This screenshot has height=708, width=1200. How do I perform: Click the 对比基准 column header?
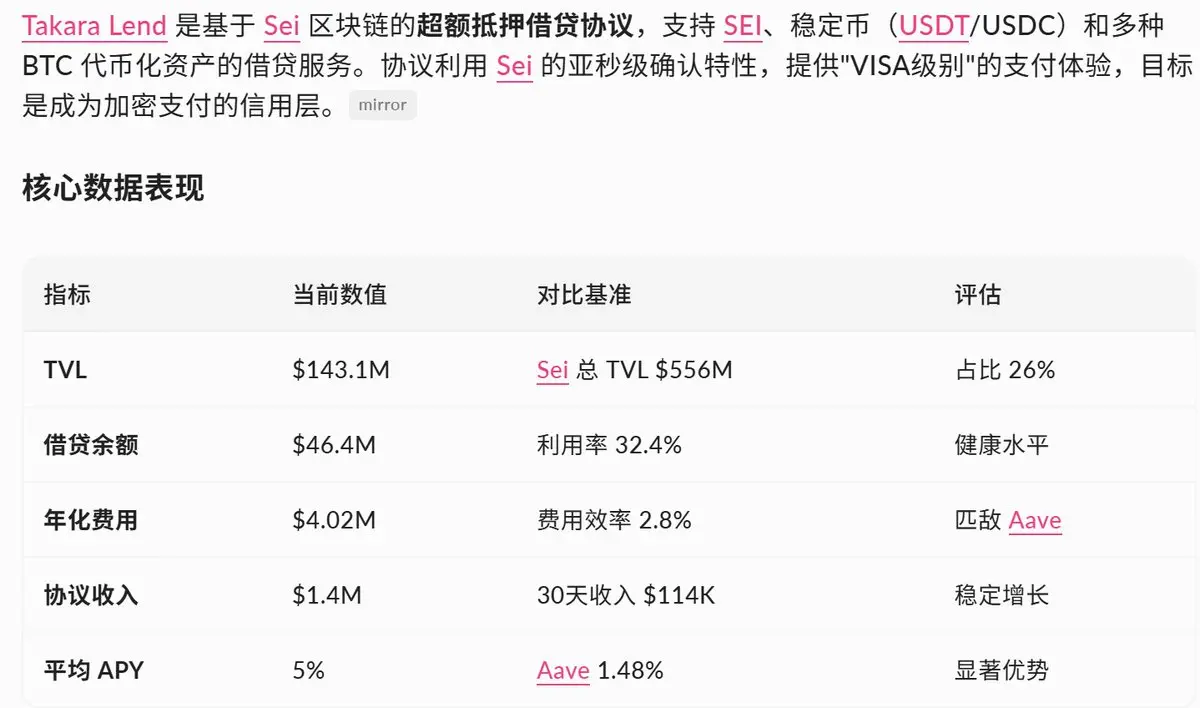point(584,295)
